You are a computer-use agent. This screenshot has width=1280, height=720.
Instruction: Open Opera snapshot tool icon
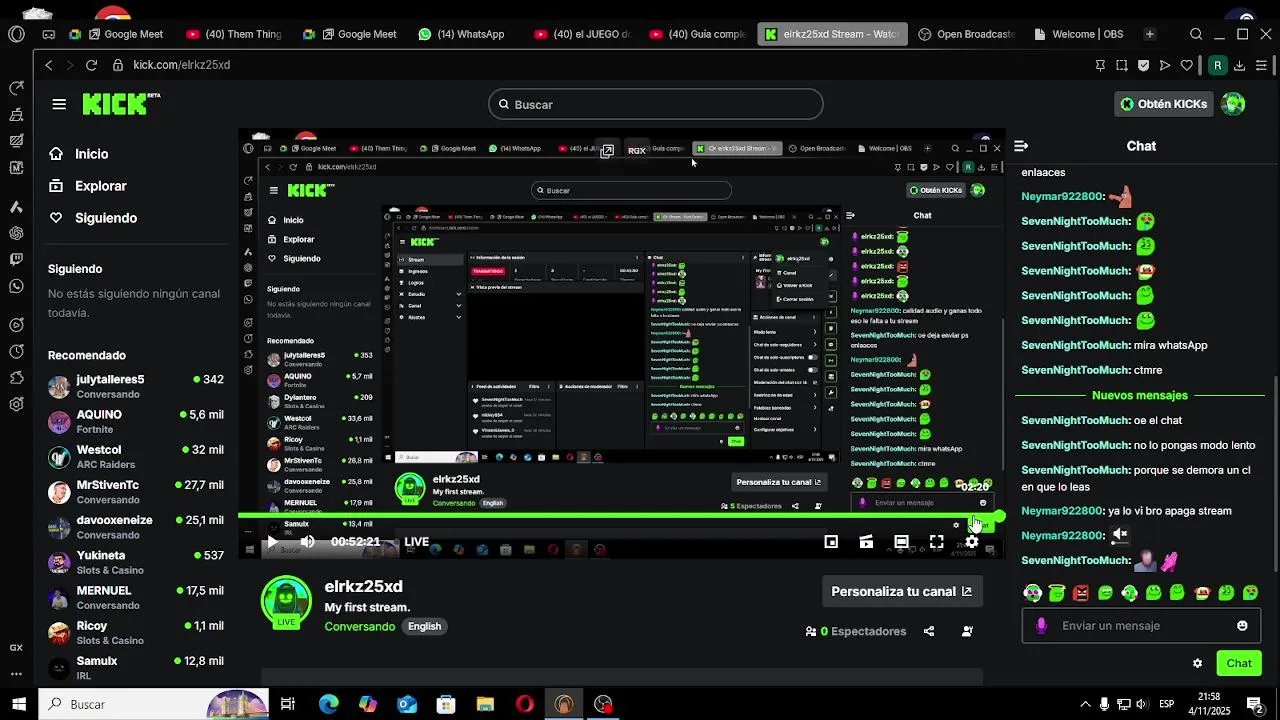coord(1121,65)
